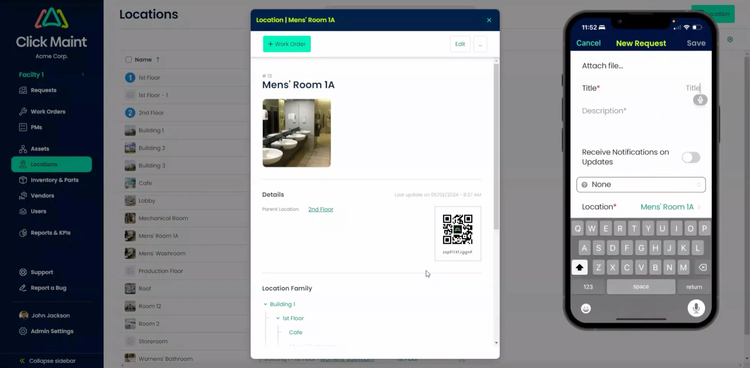The image size is (750, 368).
Task: Tap Attach file on phone form
Action: tap(602, 66)
